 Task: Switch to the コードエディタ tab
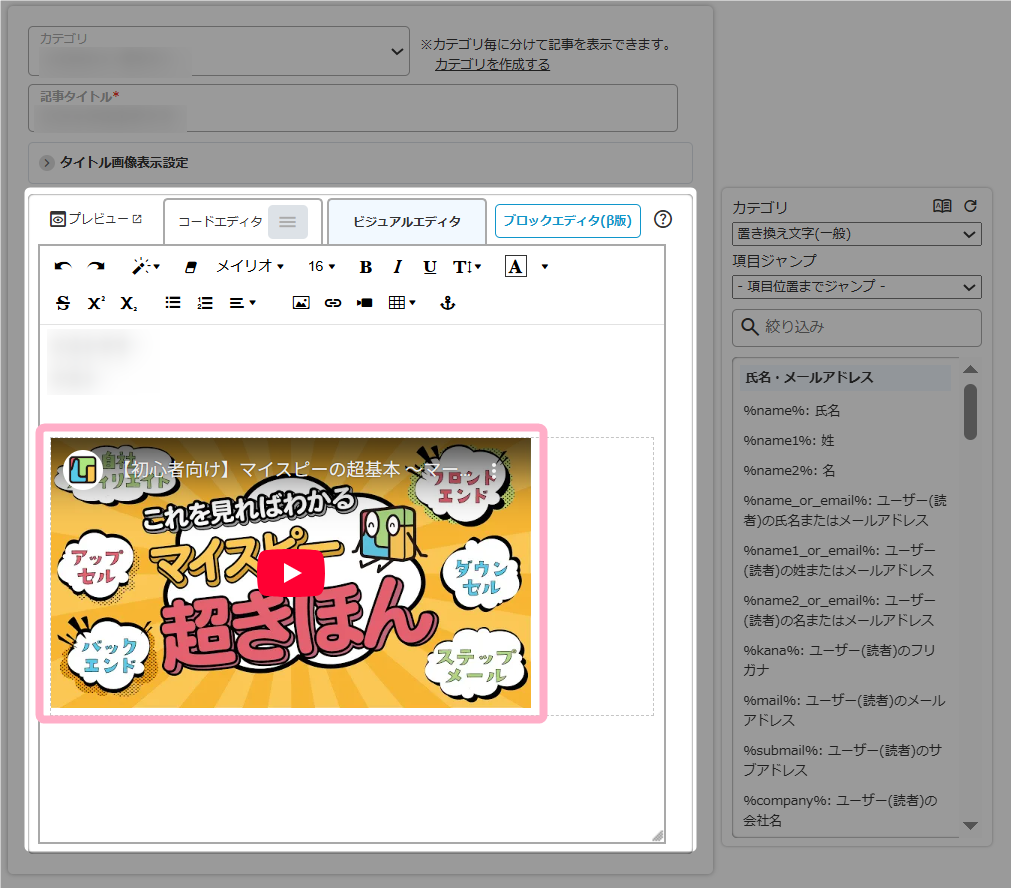point(220,221)
